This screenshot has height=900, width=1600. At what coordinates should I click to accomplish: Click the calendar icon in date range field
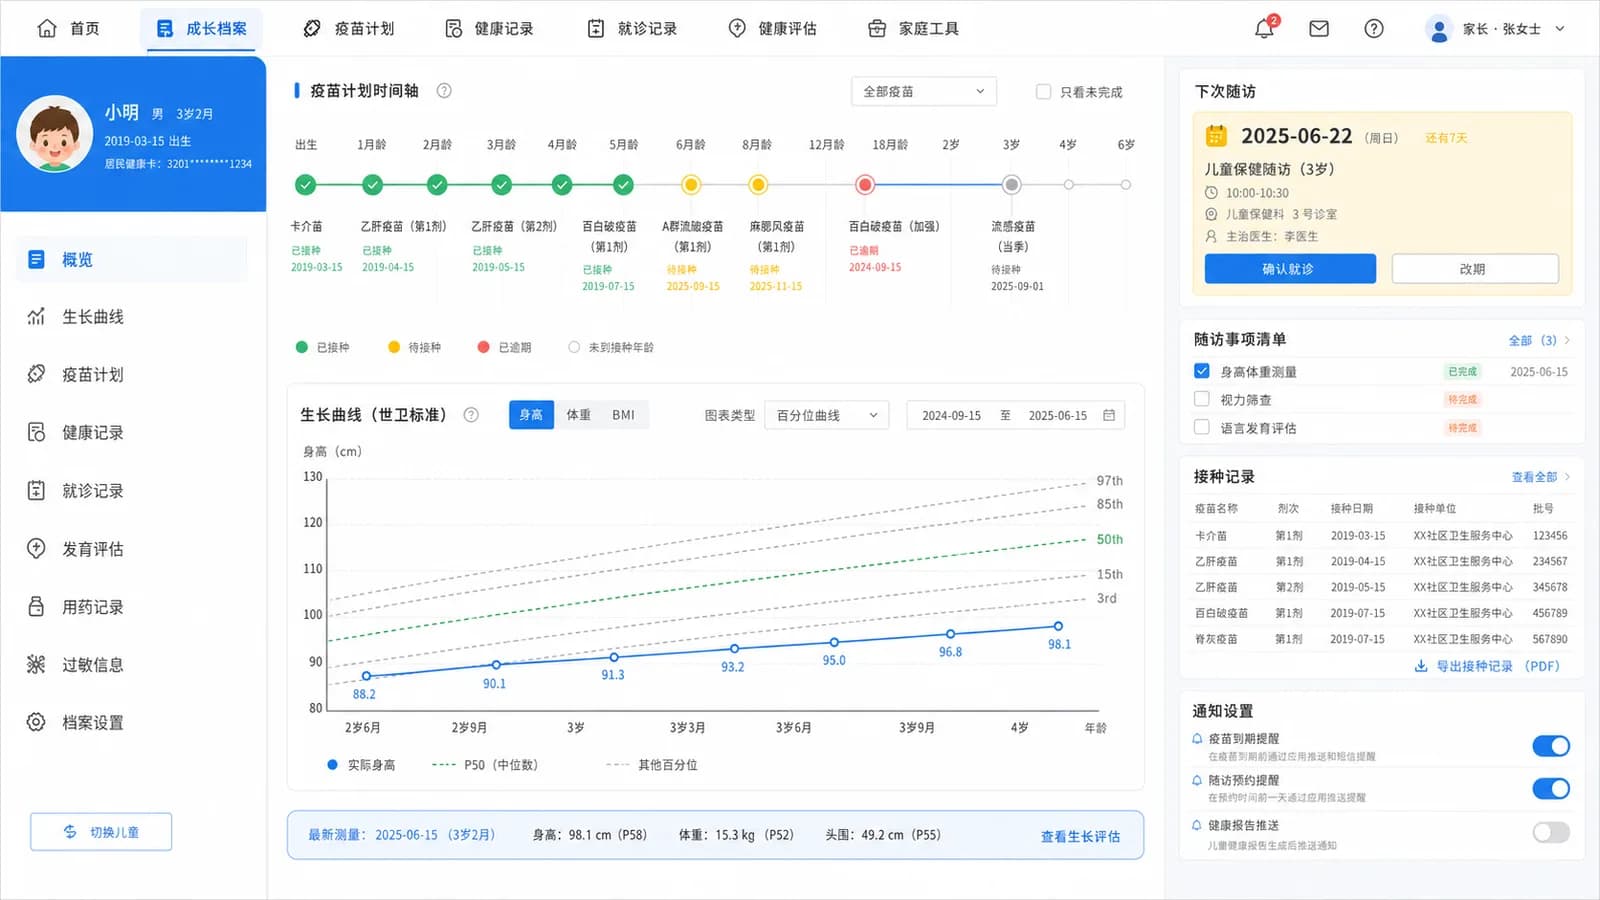click(x=1109, y=415)
